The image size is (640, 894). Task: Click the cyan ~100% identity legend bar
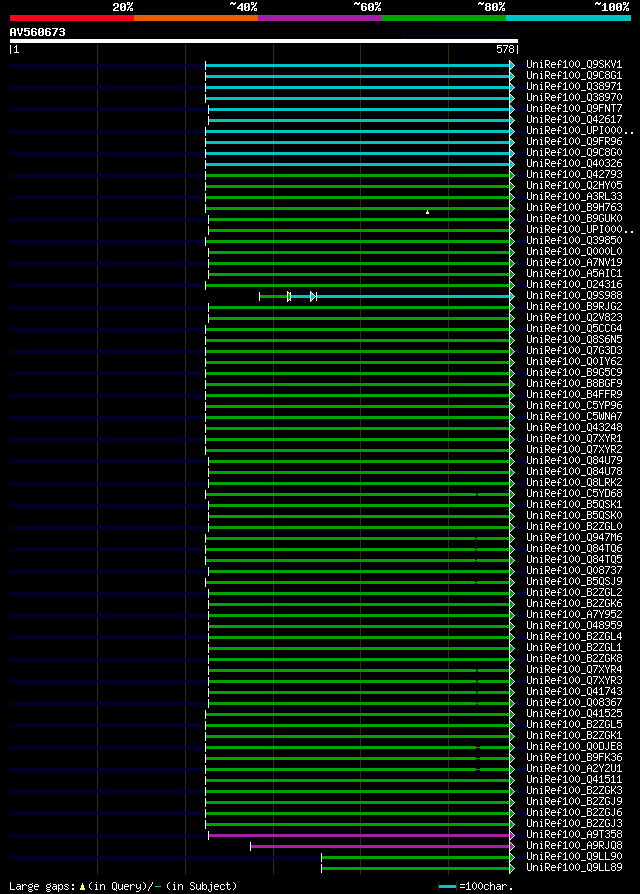point(568,18)
